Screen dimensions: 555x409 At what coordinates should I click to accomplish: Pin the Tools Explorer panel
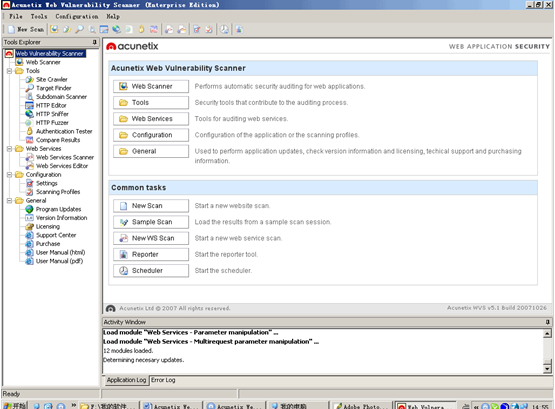pyautogui.click(x=95, y=42)
